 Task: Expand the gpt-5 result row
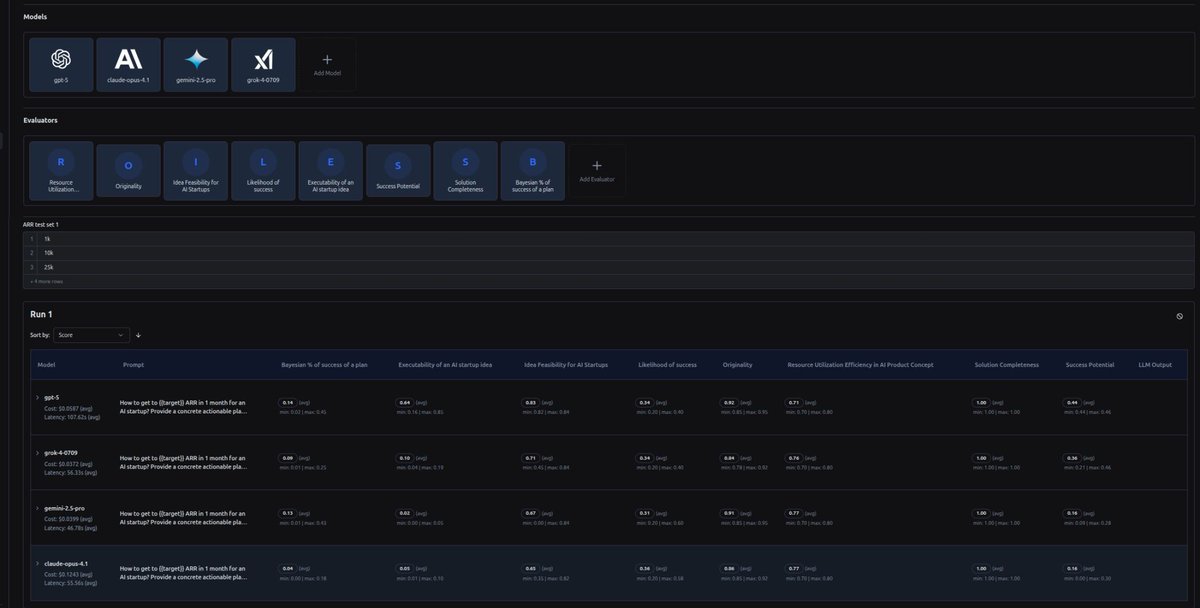click(38, 398)
